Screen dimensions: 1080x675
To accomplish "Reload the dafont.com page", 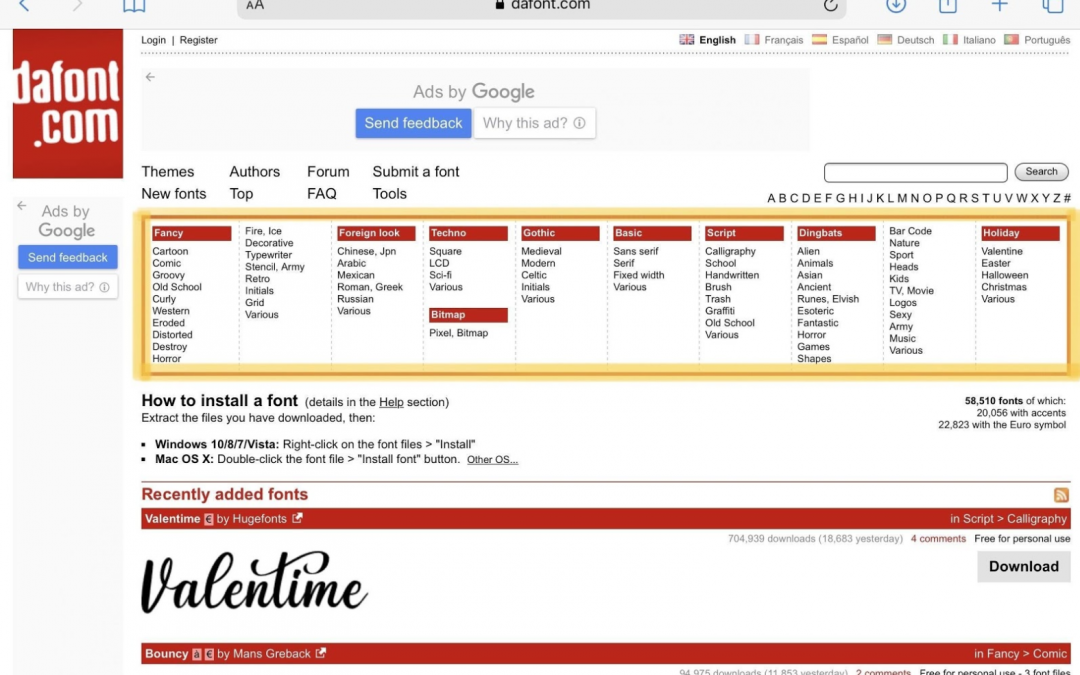I will (x=830, y=5).
